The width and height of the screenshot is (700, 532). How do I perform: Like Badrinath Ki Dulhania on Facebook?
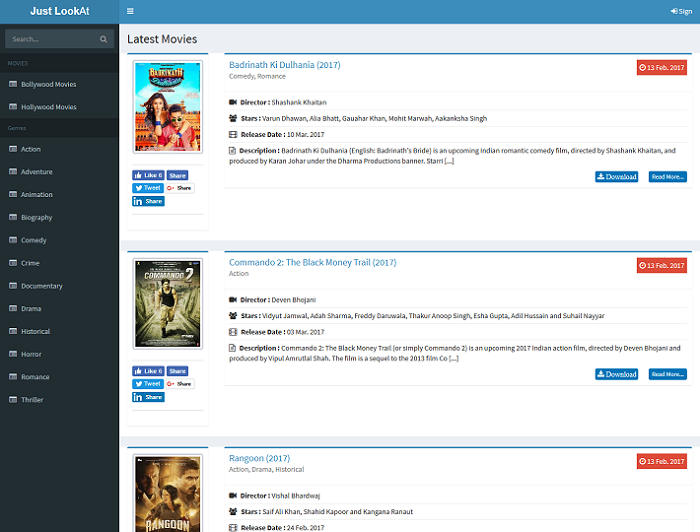(x=148, y=175)
